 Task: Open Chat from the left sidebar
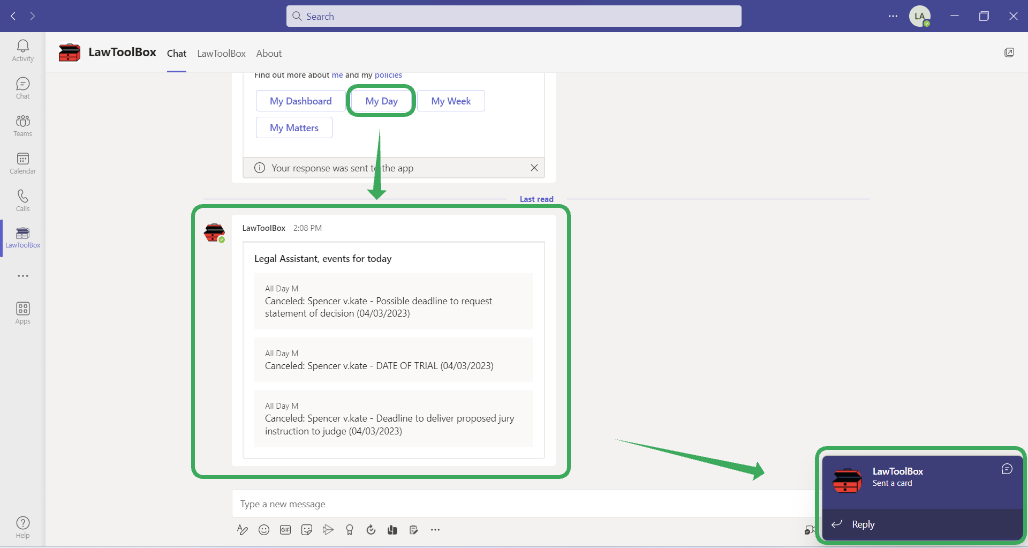pos(22,88)
